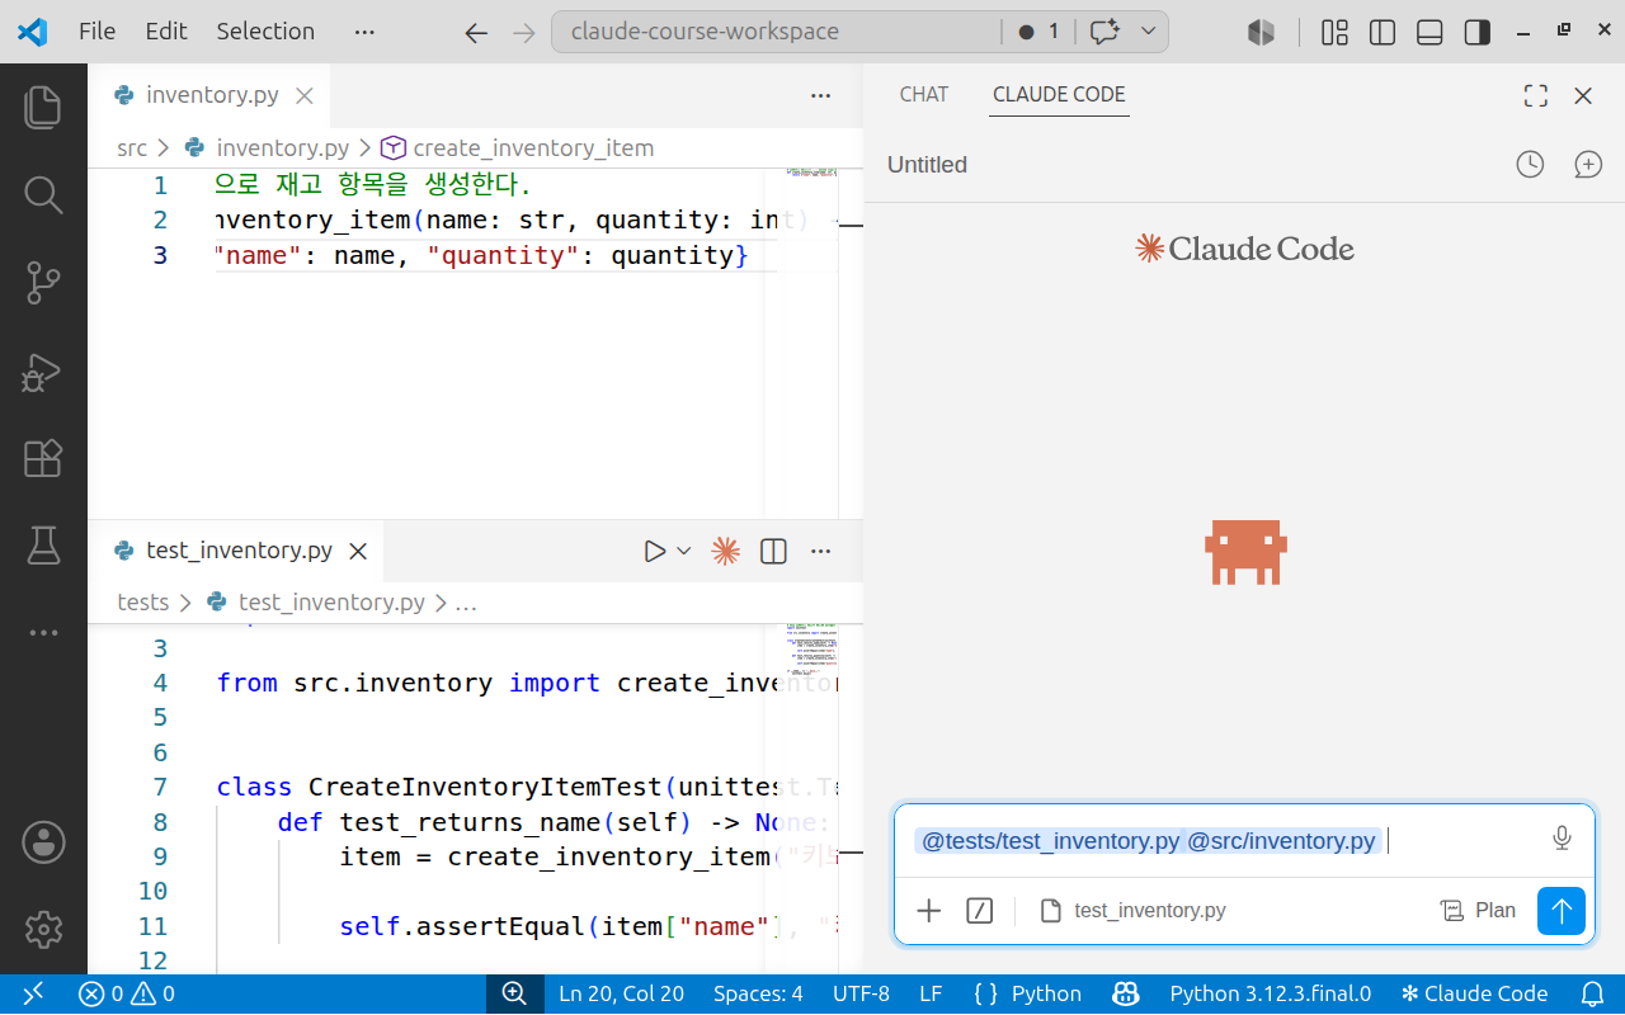The height and width of the screenshot is (1015, 1625).
Task: Go to line via Ln 20, Col 20
Action: [x=621, y=994]
